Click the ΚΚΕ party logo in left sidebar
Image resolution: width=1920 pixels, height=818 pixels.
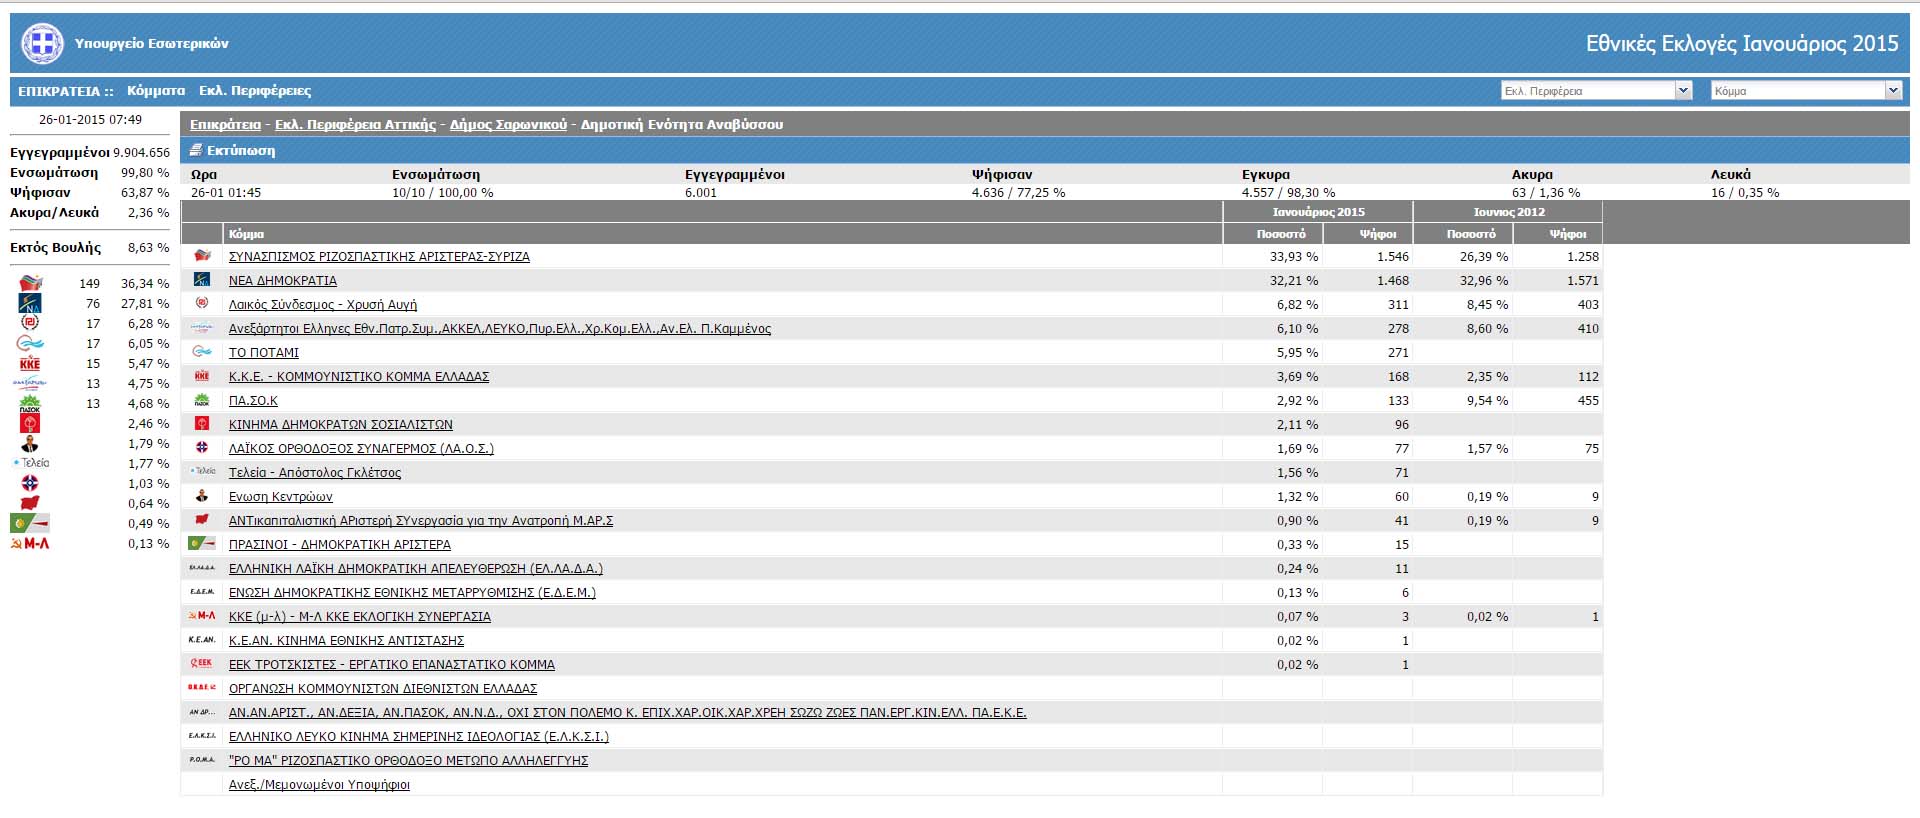coord(30,364)
